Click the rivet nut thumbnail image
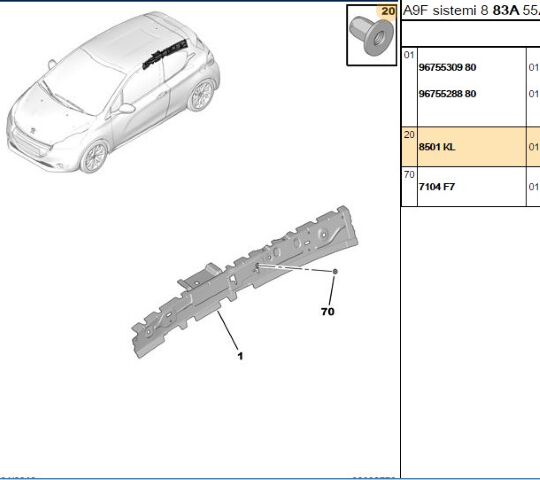The width and height of the screenshot is (540, 480). pos(371,36)
